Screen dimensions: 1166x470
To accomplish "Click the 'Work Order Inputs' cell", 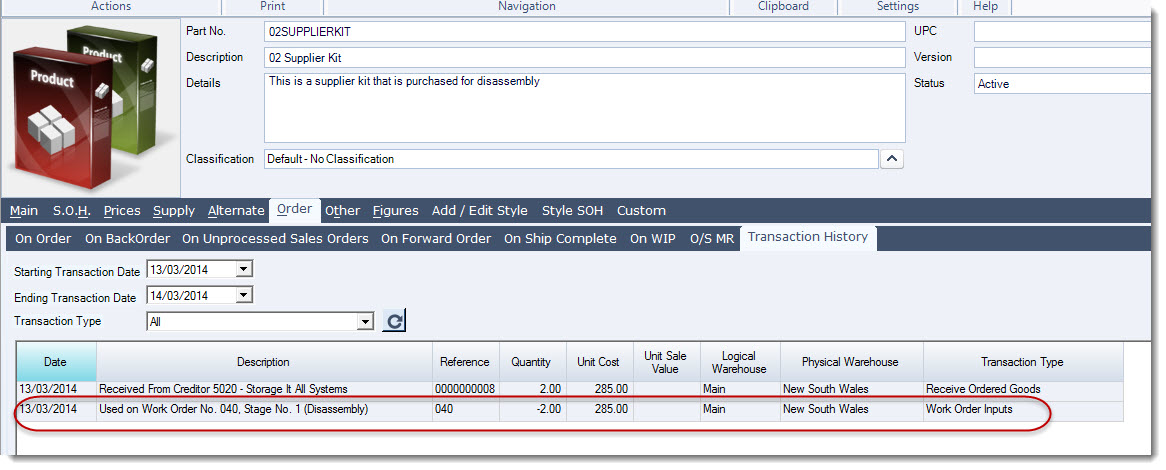I will [1022, 409].
